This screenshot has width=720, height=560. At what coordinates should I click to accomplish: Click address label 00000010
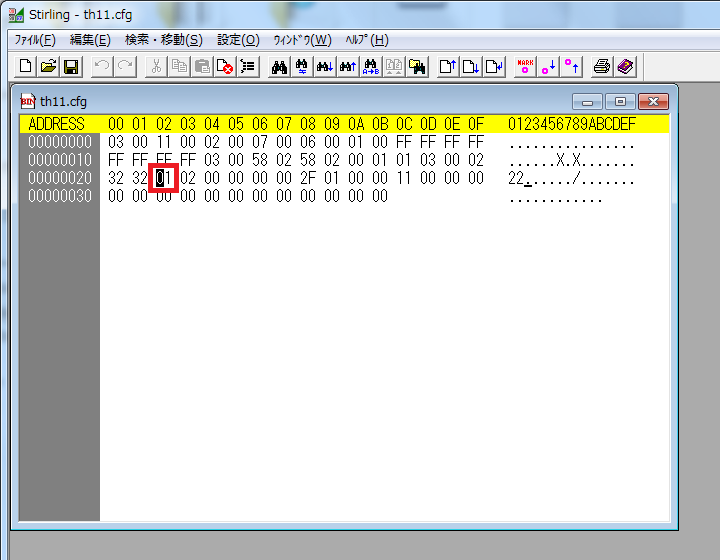60,160
